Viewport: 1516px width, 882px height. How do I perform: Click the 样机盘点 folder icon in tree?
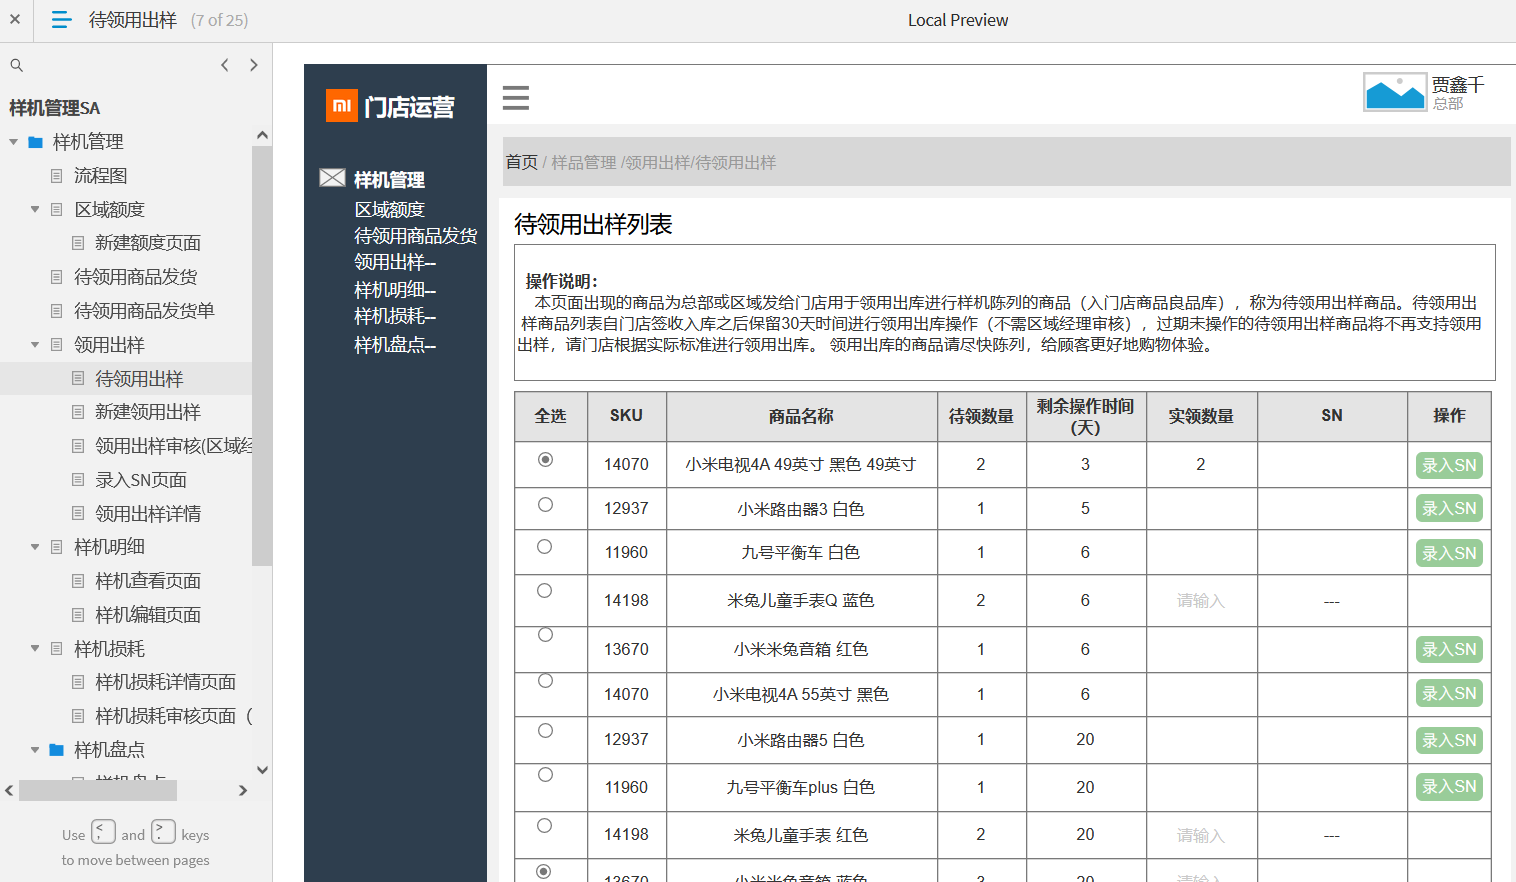point(57,750)
